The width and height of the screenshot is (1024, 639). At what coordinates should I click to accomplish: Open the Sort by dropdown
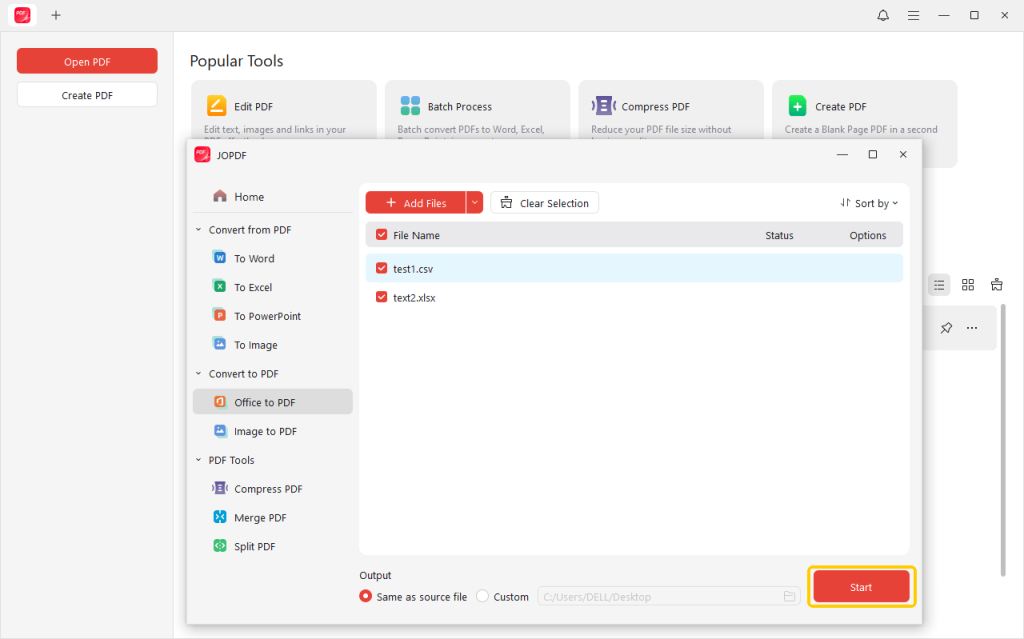coord(868,202)
